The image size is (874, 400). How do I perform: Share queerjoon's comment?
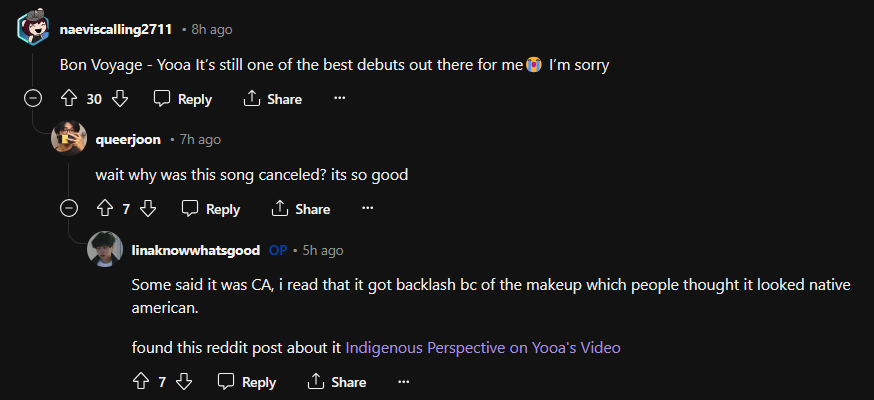(301, 209)
